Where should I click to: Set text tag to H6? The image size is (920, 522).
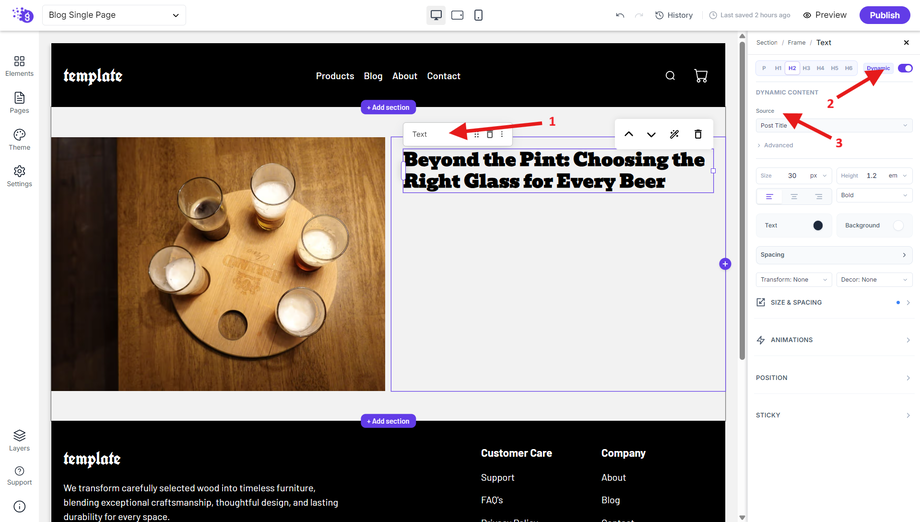point(848,68)
